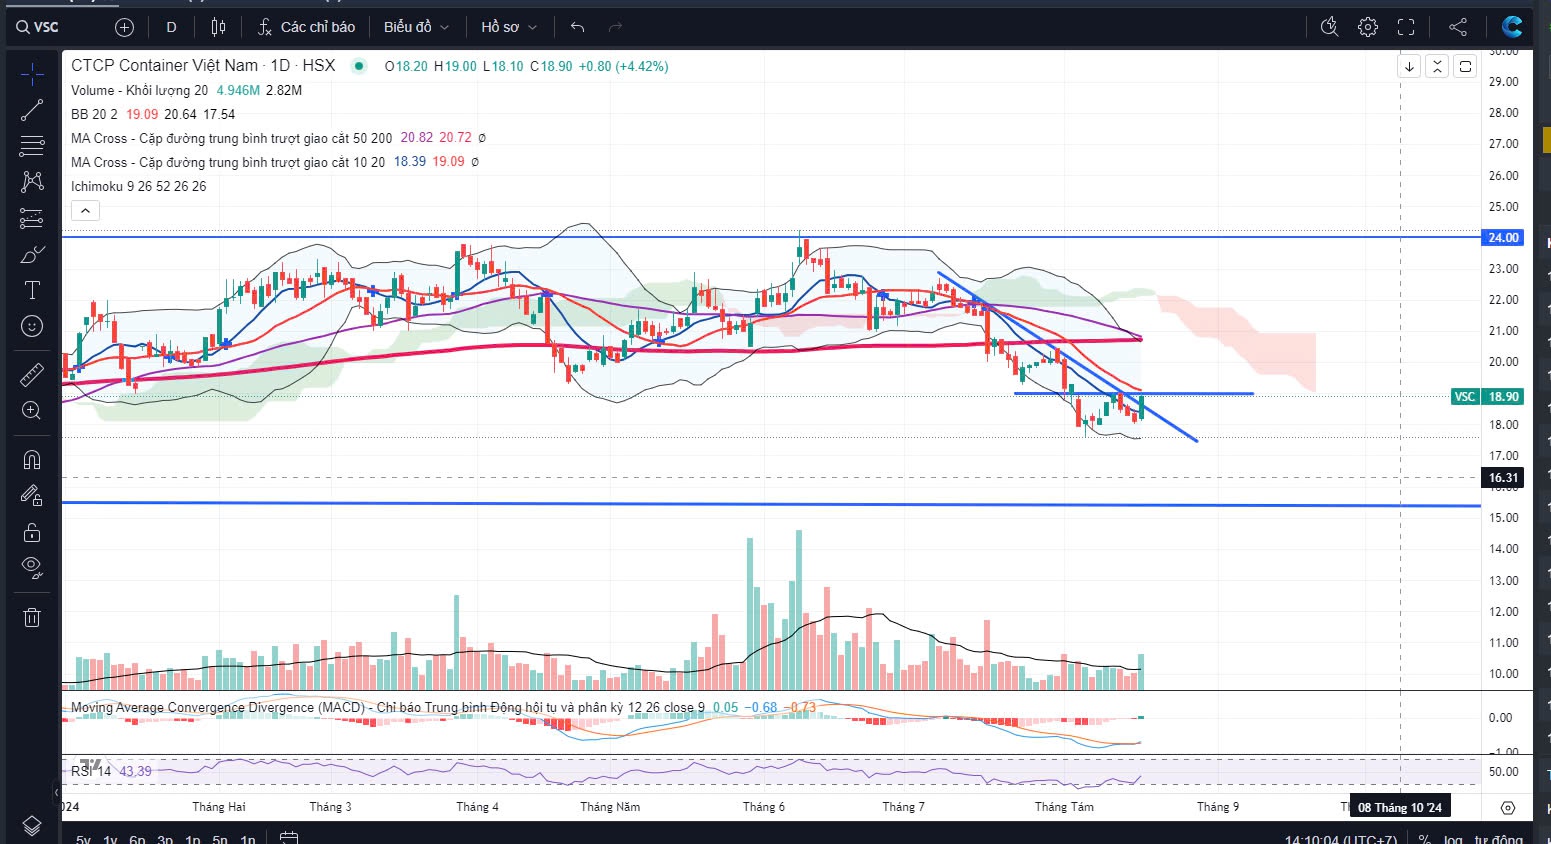Select the Fibonacci lines tool
This screenshot has width=1551, height=844.
[32, 146]
